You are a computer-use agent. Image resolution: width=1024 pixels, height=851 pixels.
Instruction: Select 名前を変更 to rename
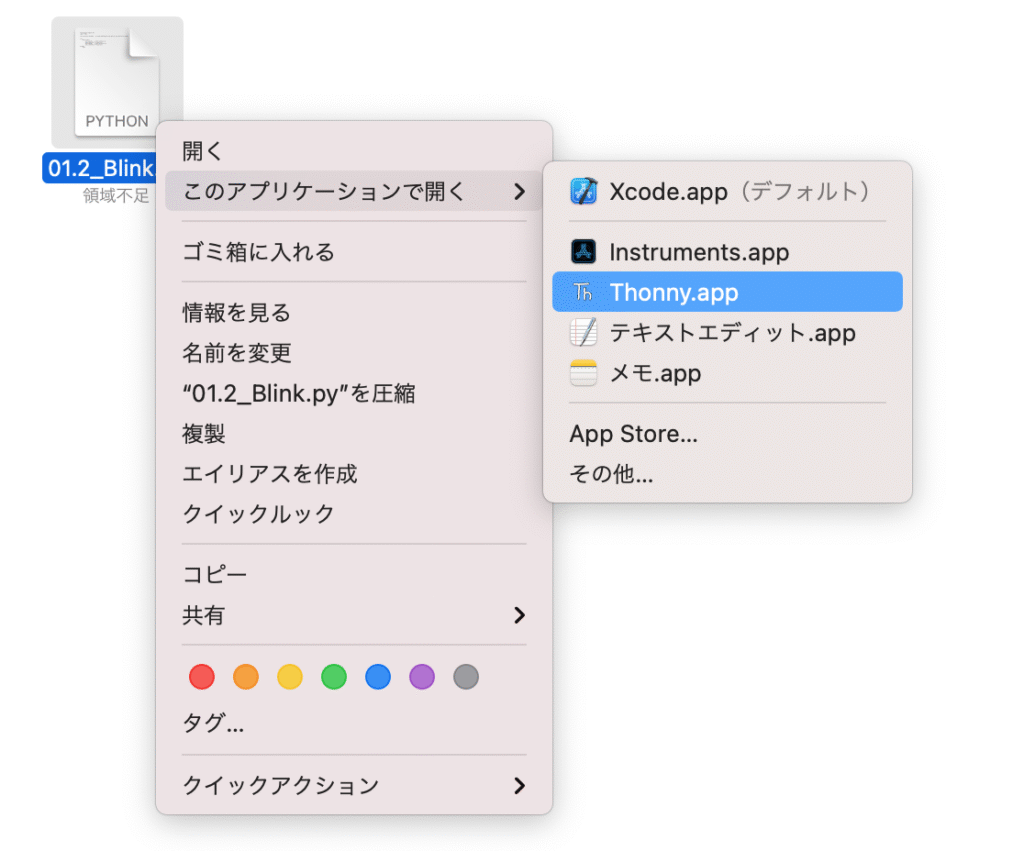[x=354, y=353]
